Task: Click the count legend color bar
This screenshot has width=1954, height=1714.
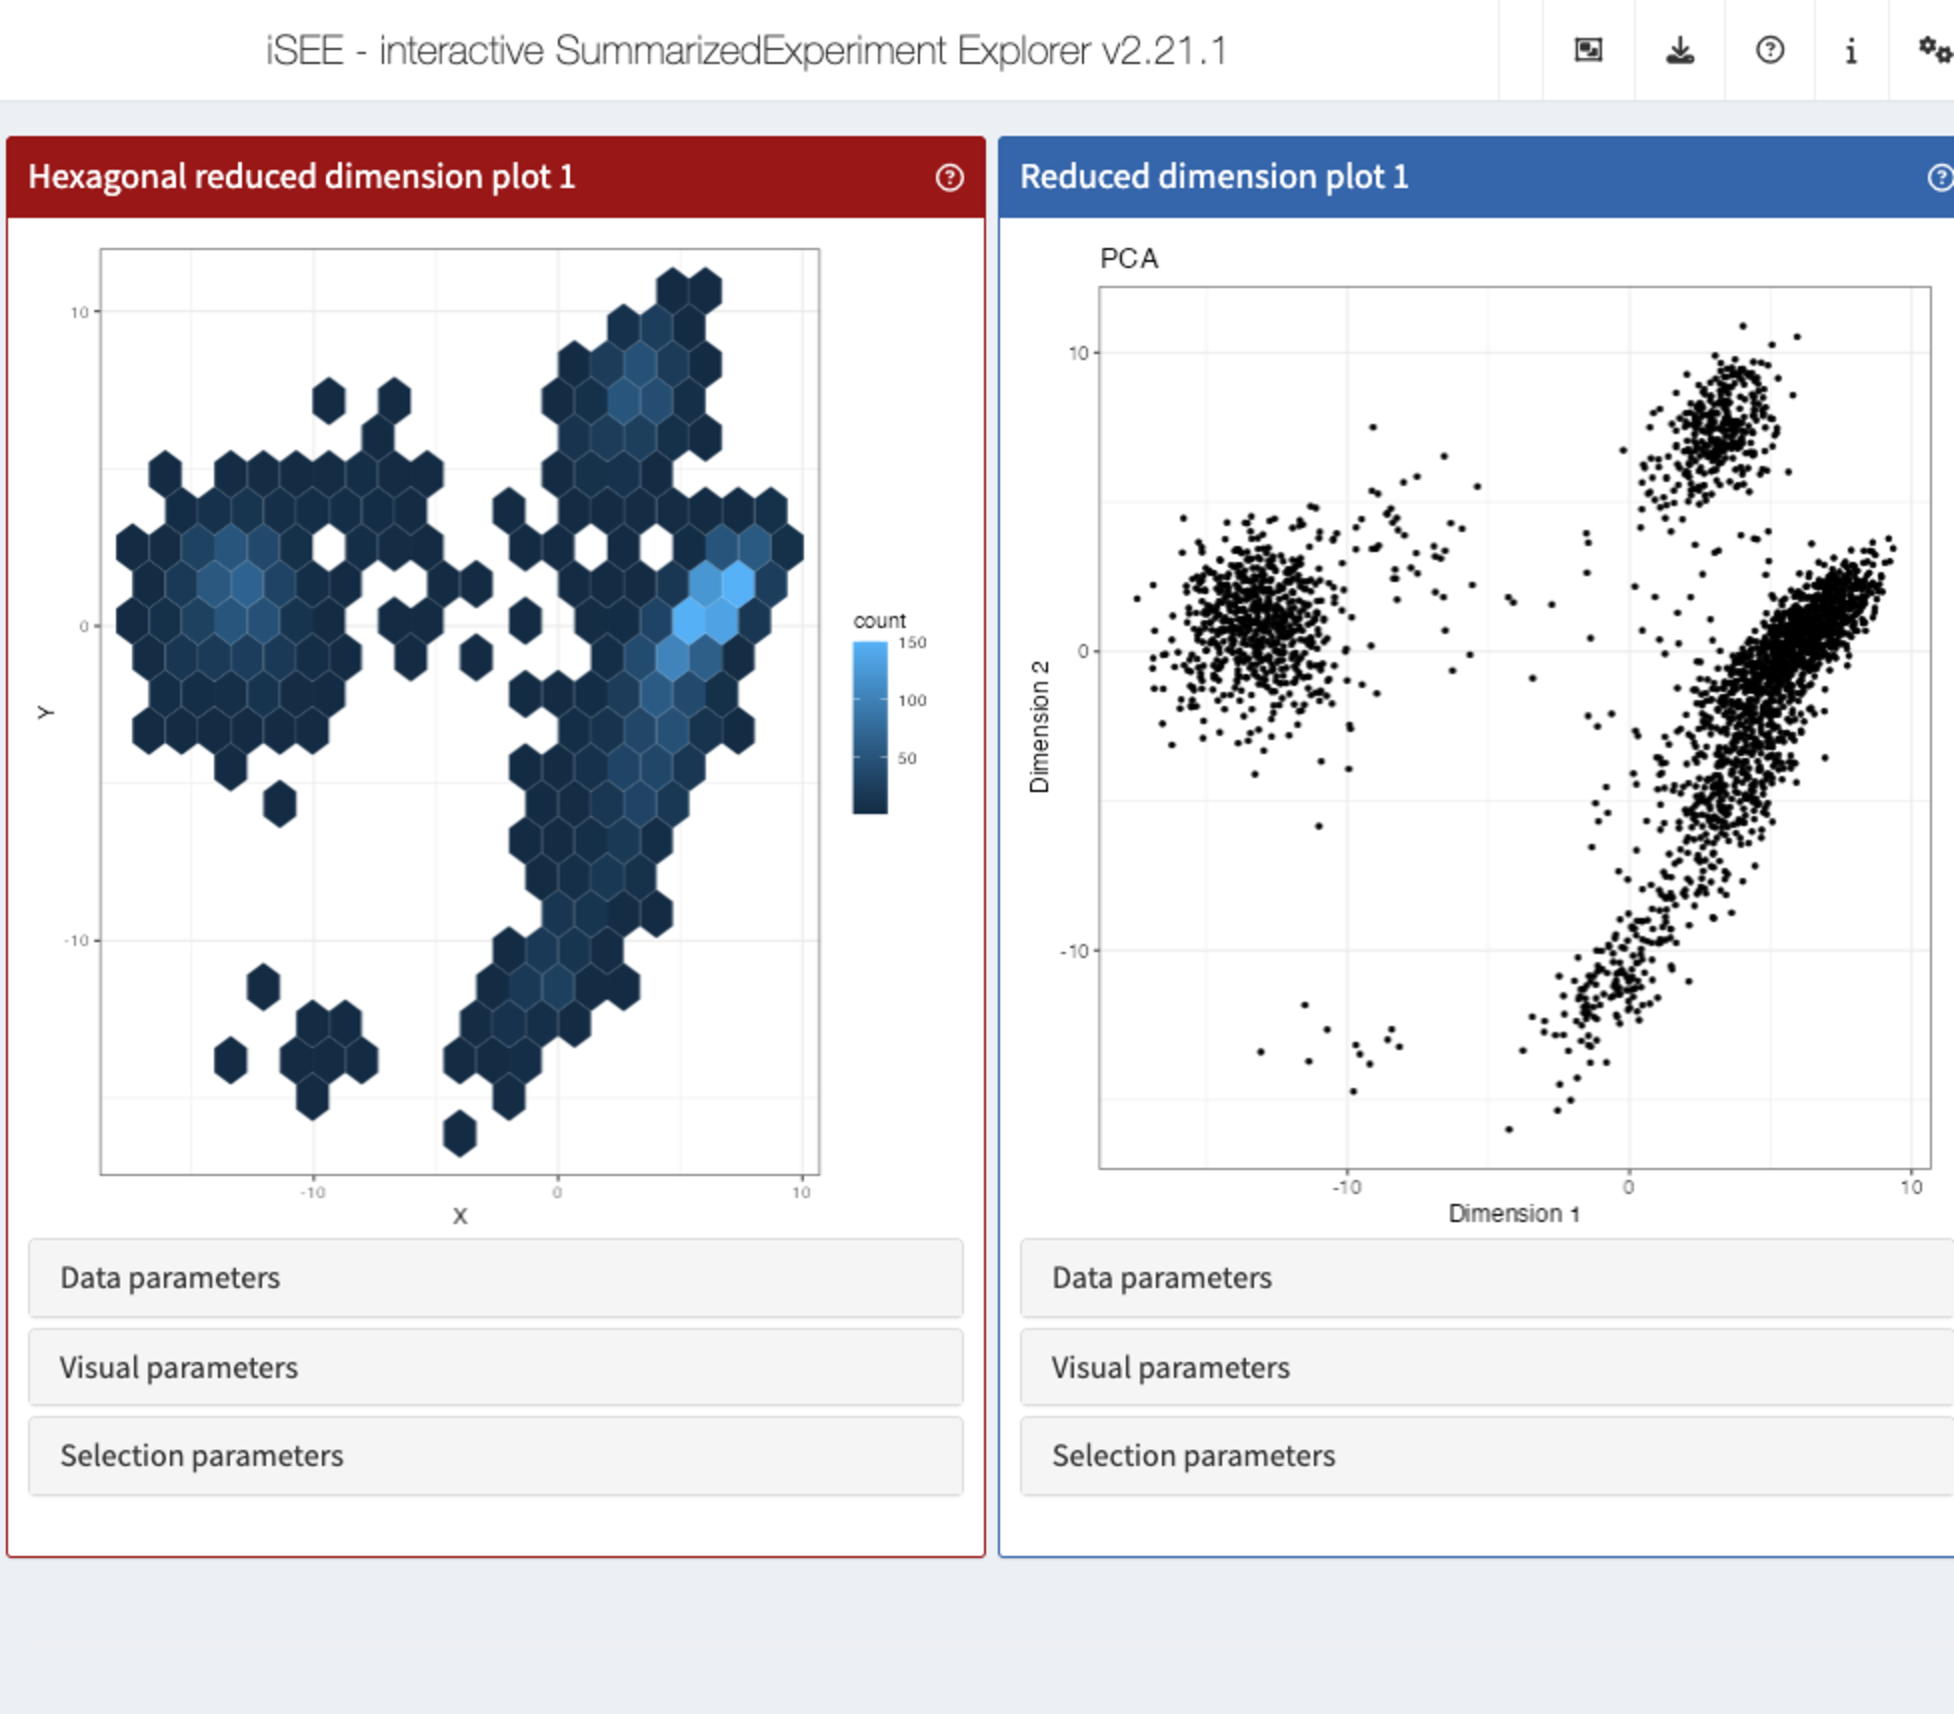Action: [870, 727]
